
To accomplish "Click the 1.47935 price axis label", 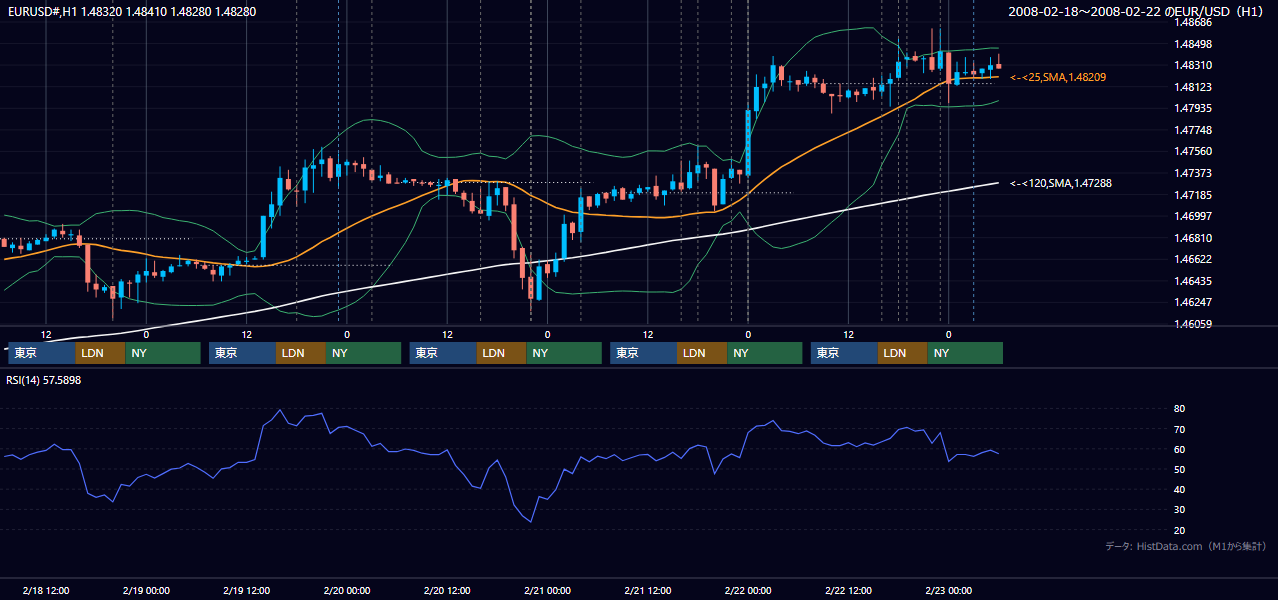I will coord(1192,108).
